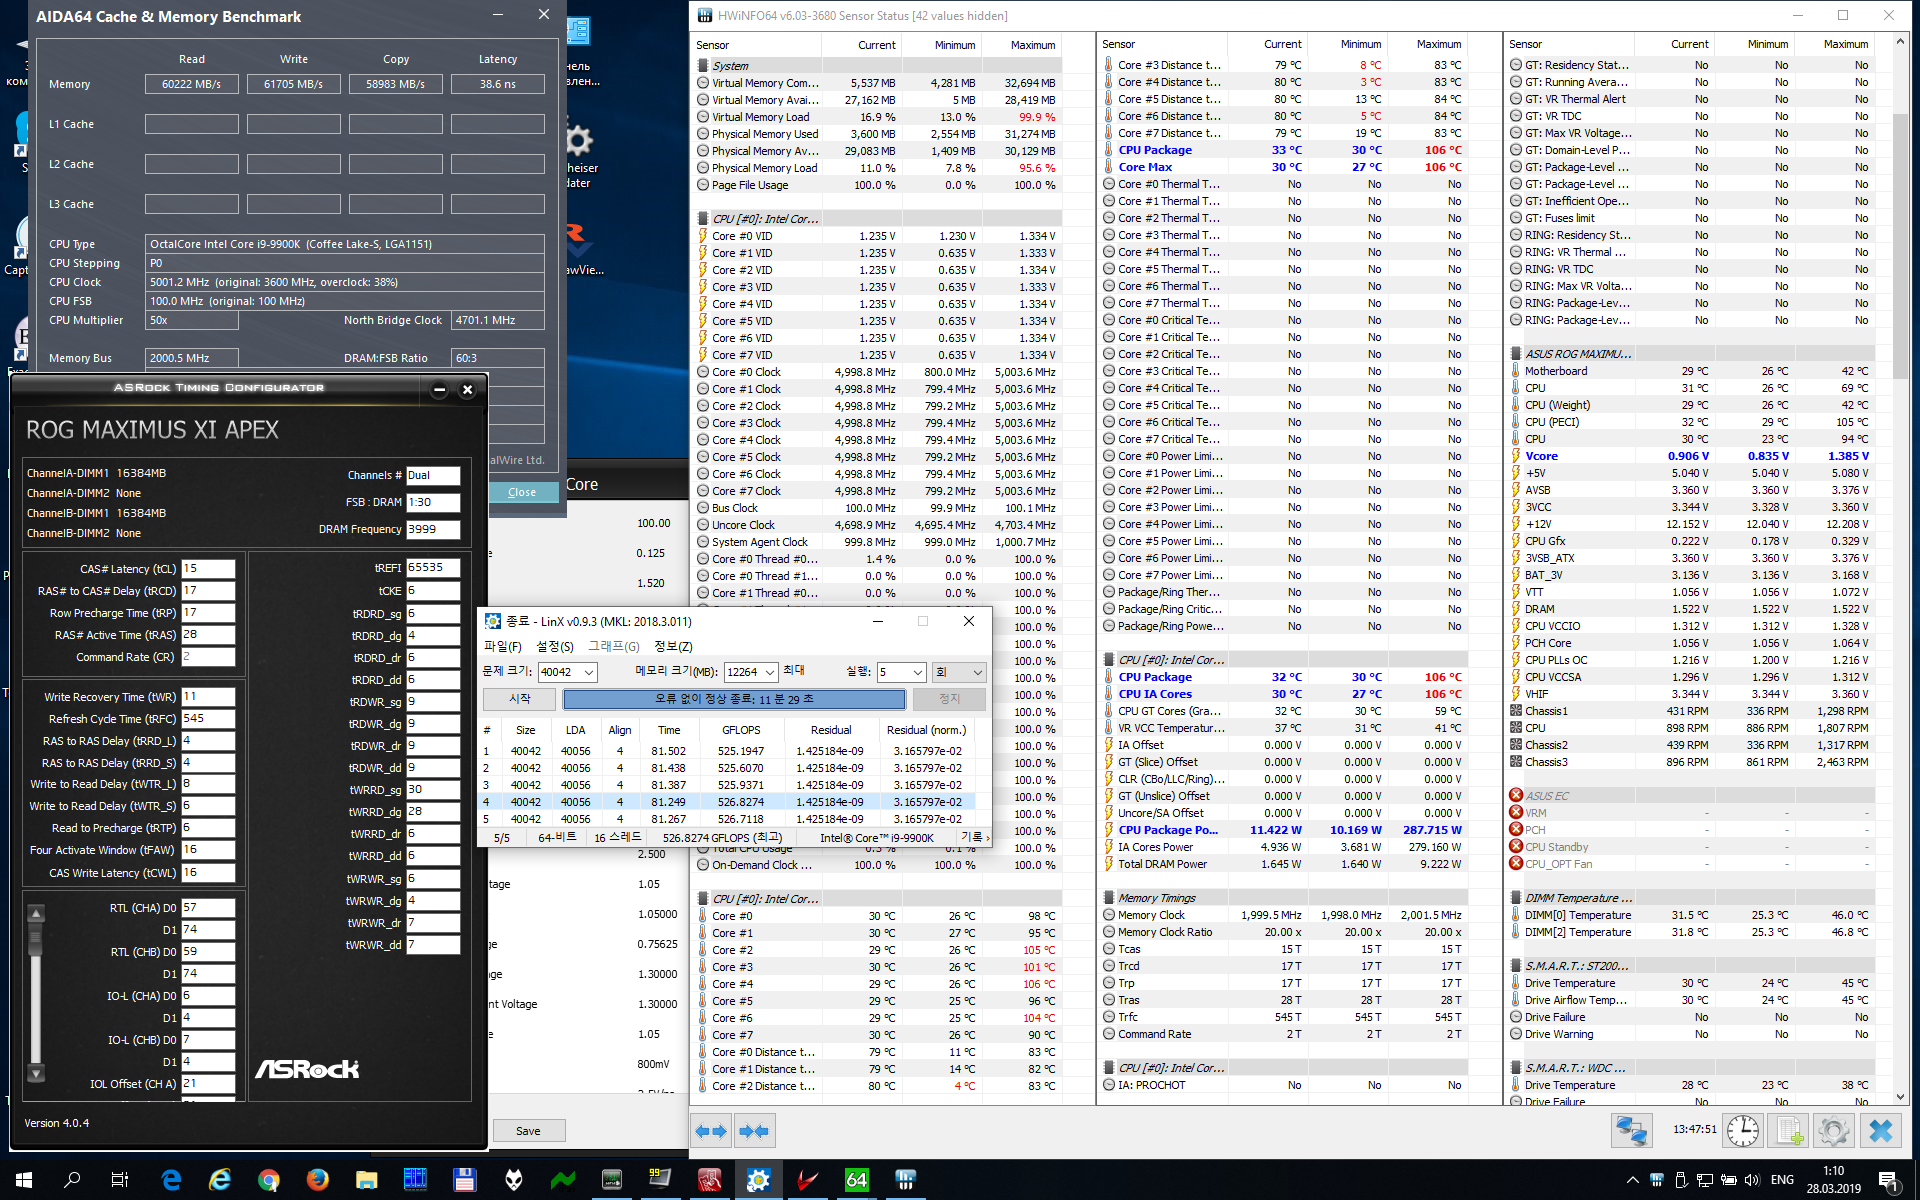Start logging with the document-plus icon
The height and width of the screenshot is (1200, 1920).
coord(1788,1131)
